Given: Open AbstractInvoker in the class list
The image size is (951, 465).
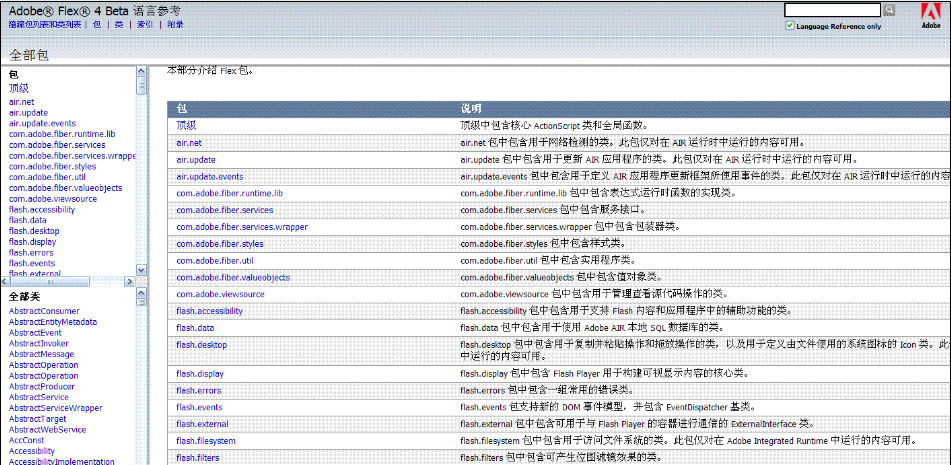Looking at the screenshot, I should (x=38, y=343).
